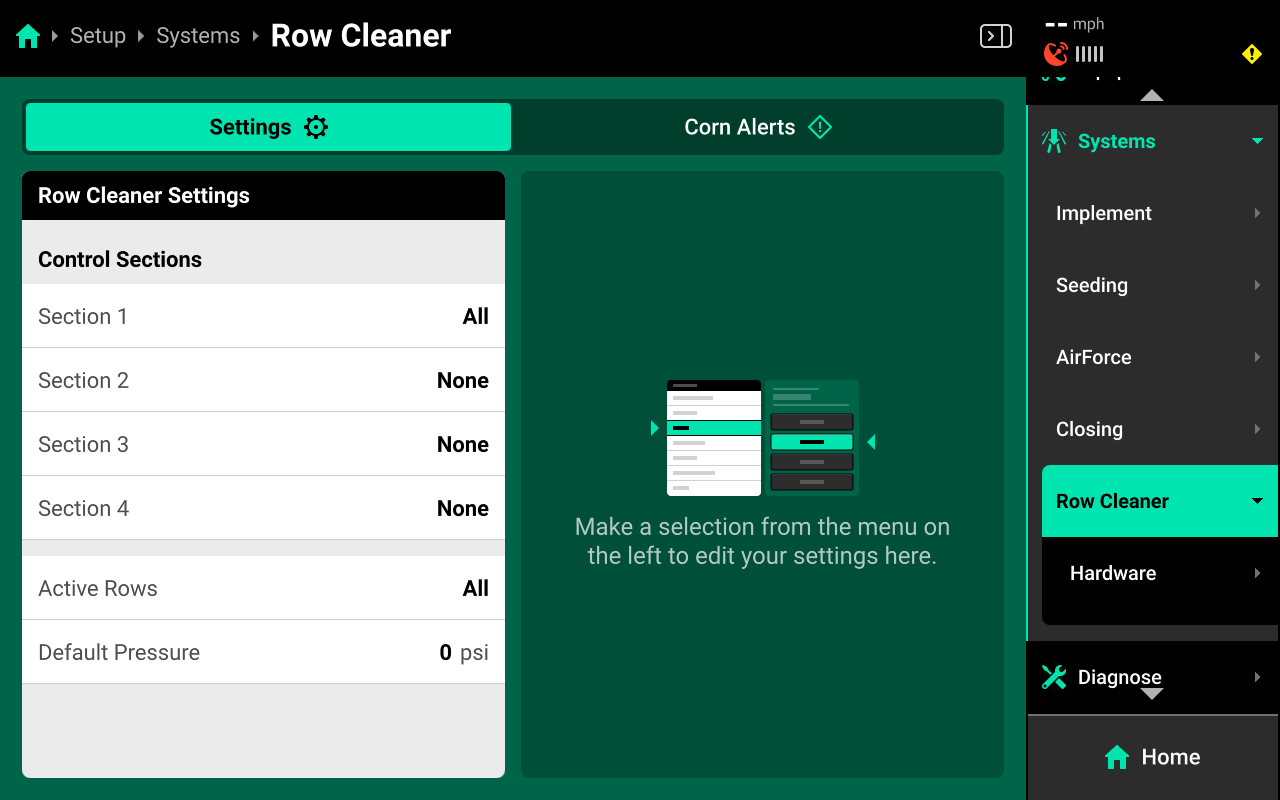Image resolution: width=1280 pixels, height=800 pixels.
Task: Click the gear icon on Settings tab
Action: tap(316, 127)
